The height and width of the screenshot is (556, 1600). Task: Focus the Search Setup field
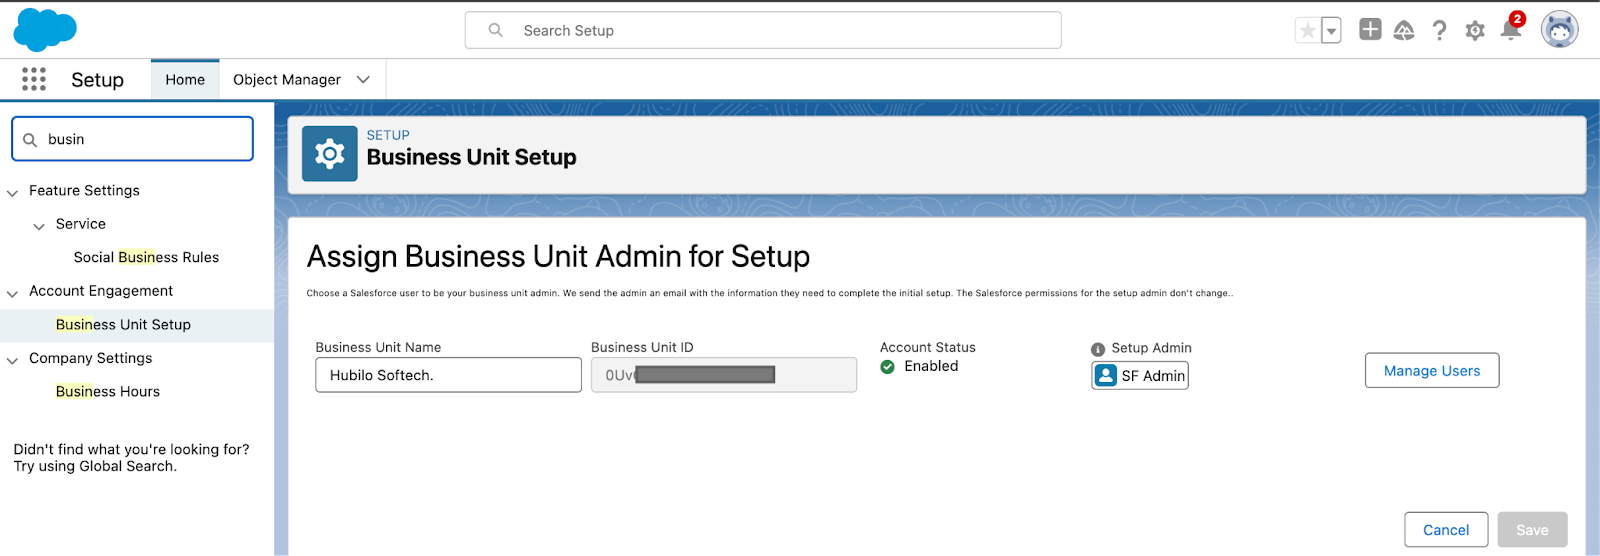(763, 30)
